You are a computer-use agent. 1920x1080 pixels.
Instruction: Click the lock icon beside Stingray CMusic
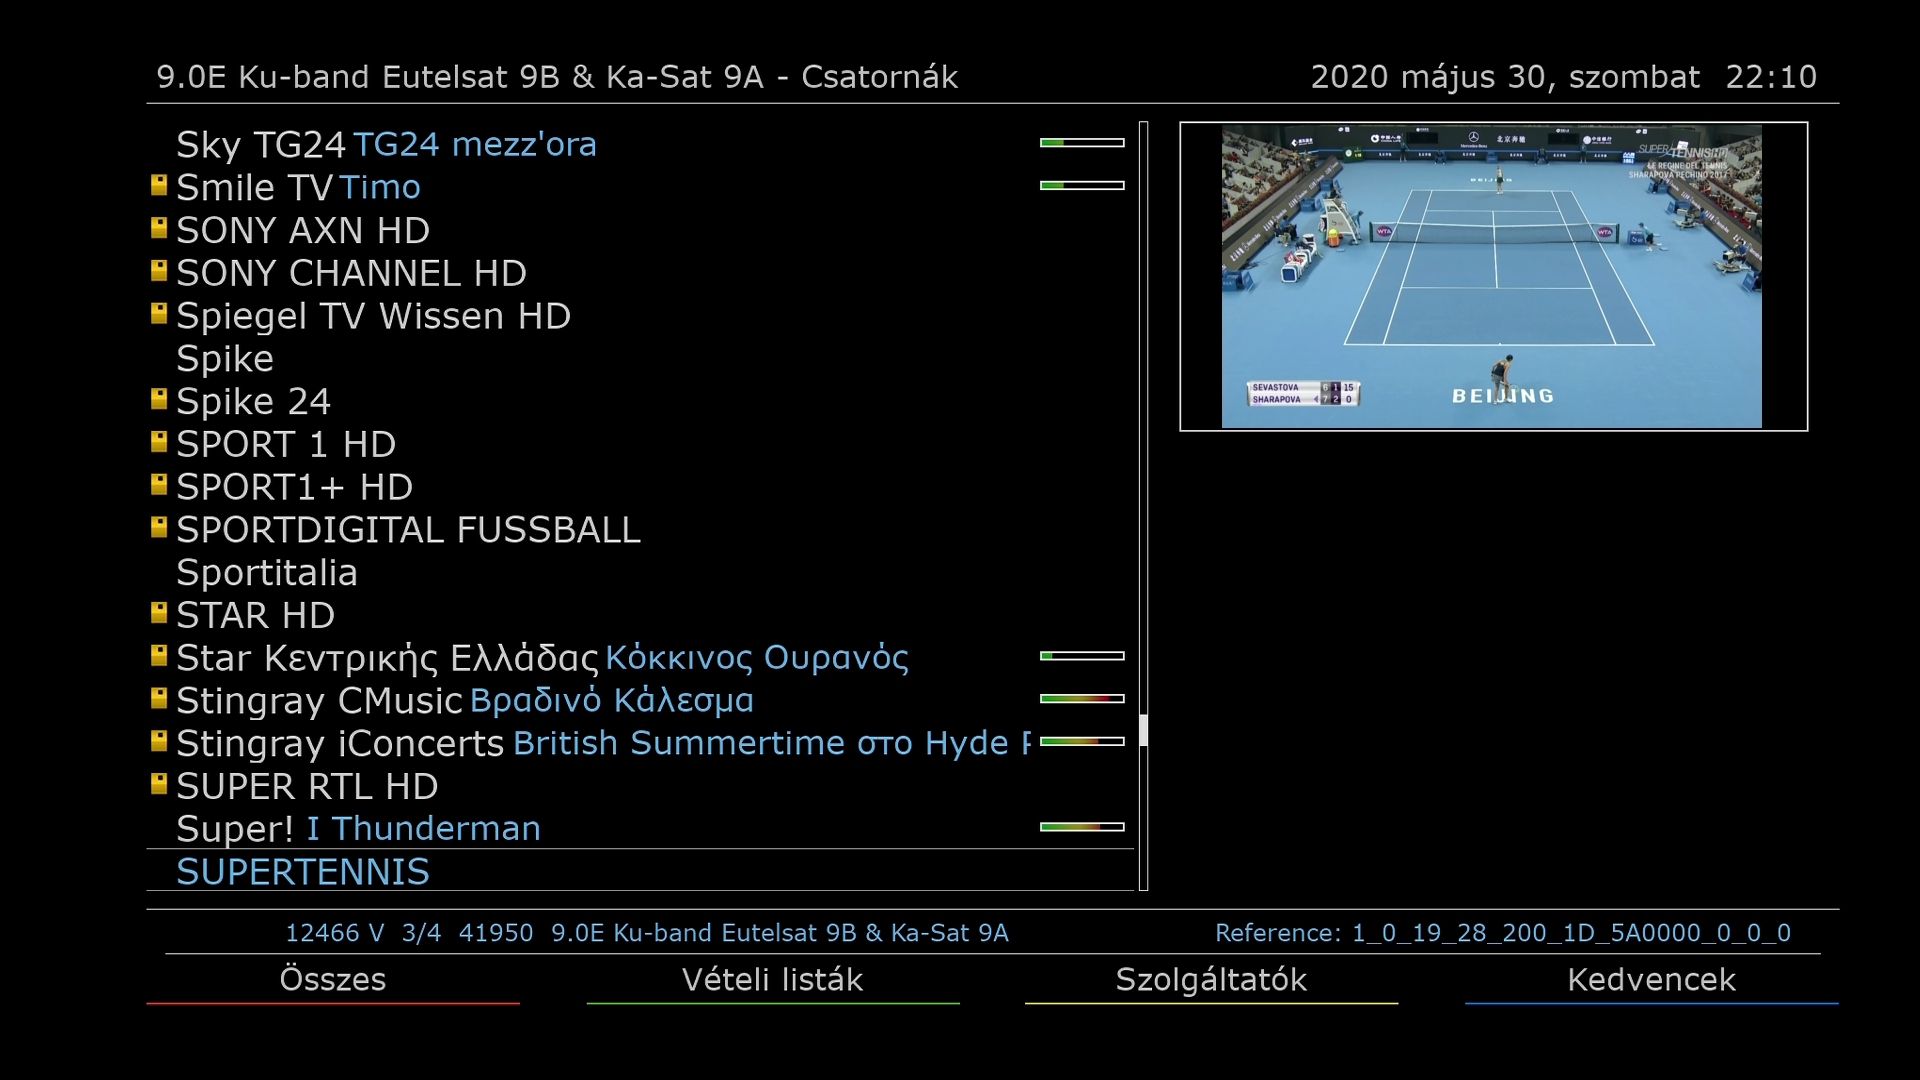159,699
